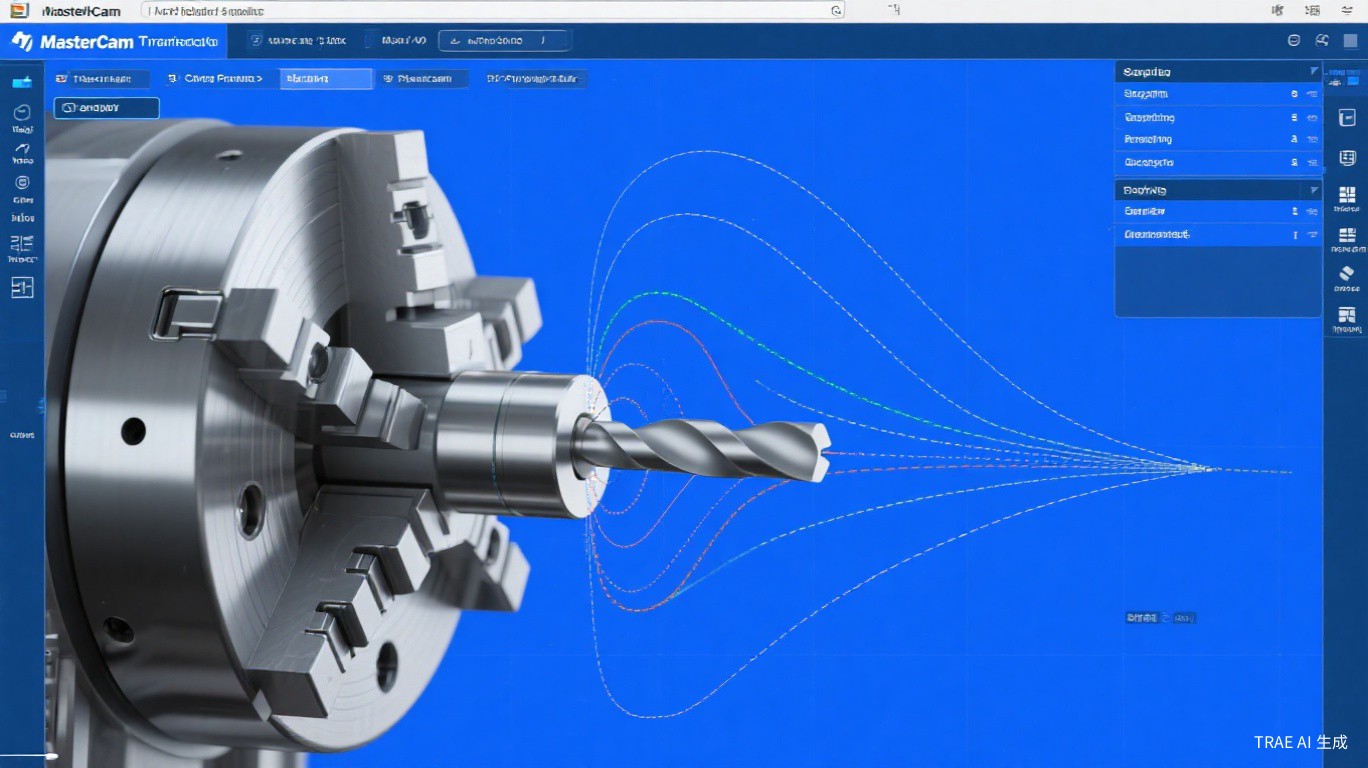Click the bottom text label in the left sidebar
Screen dimensions: 1368x768
pos(21,435)
